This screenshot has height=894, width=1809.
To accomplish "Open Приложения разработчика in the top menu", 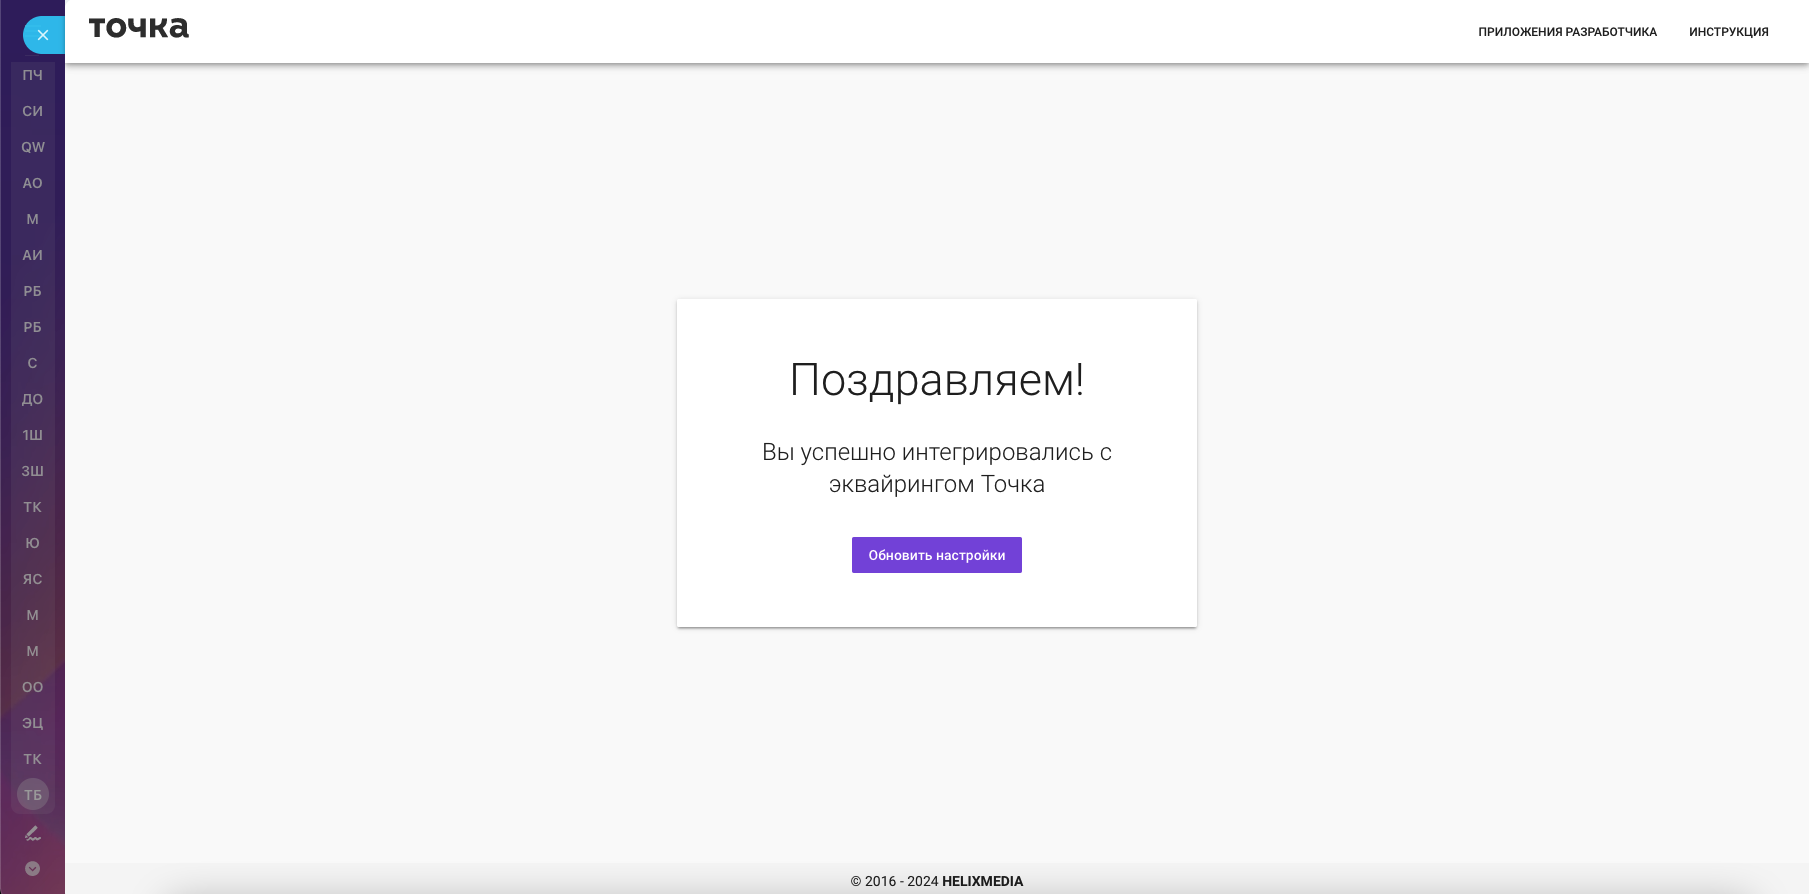I will click(x=1568, y=32).
